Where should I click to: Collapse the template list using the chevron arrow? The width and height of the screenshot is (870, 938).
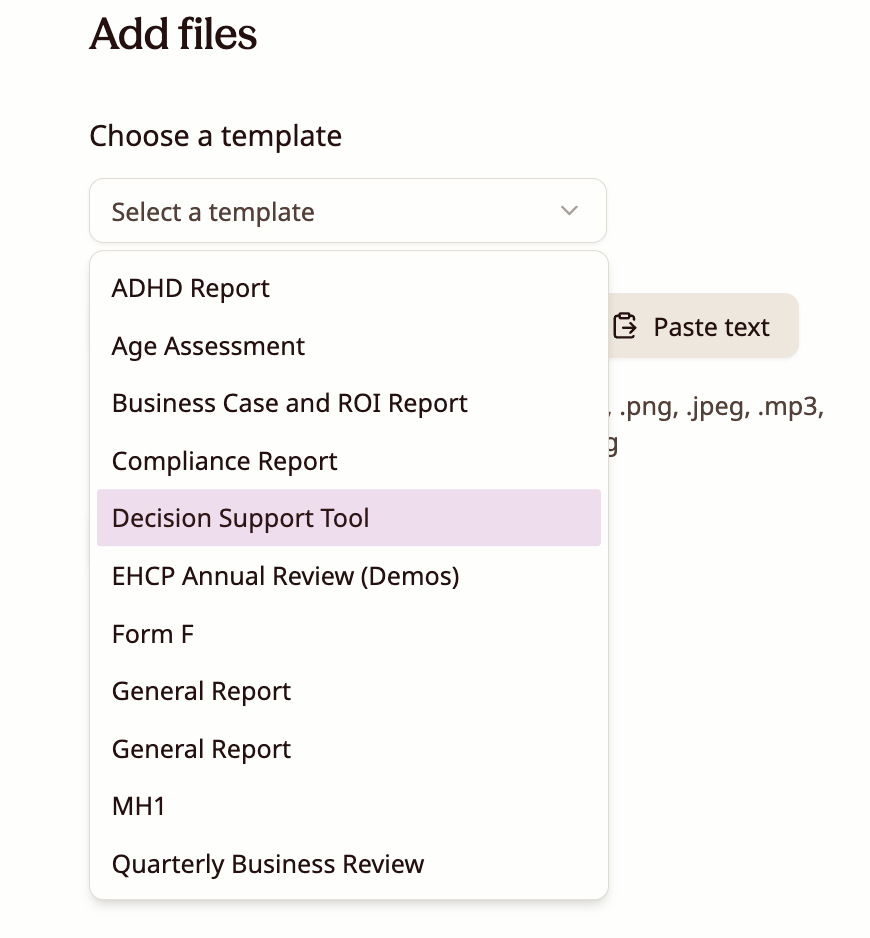[569, 211]
